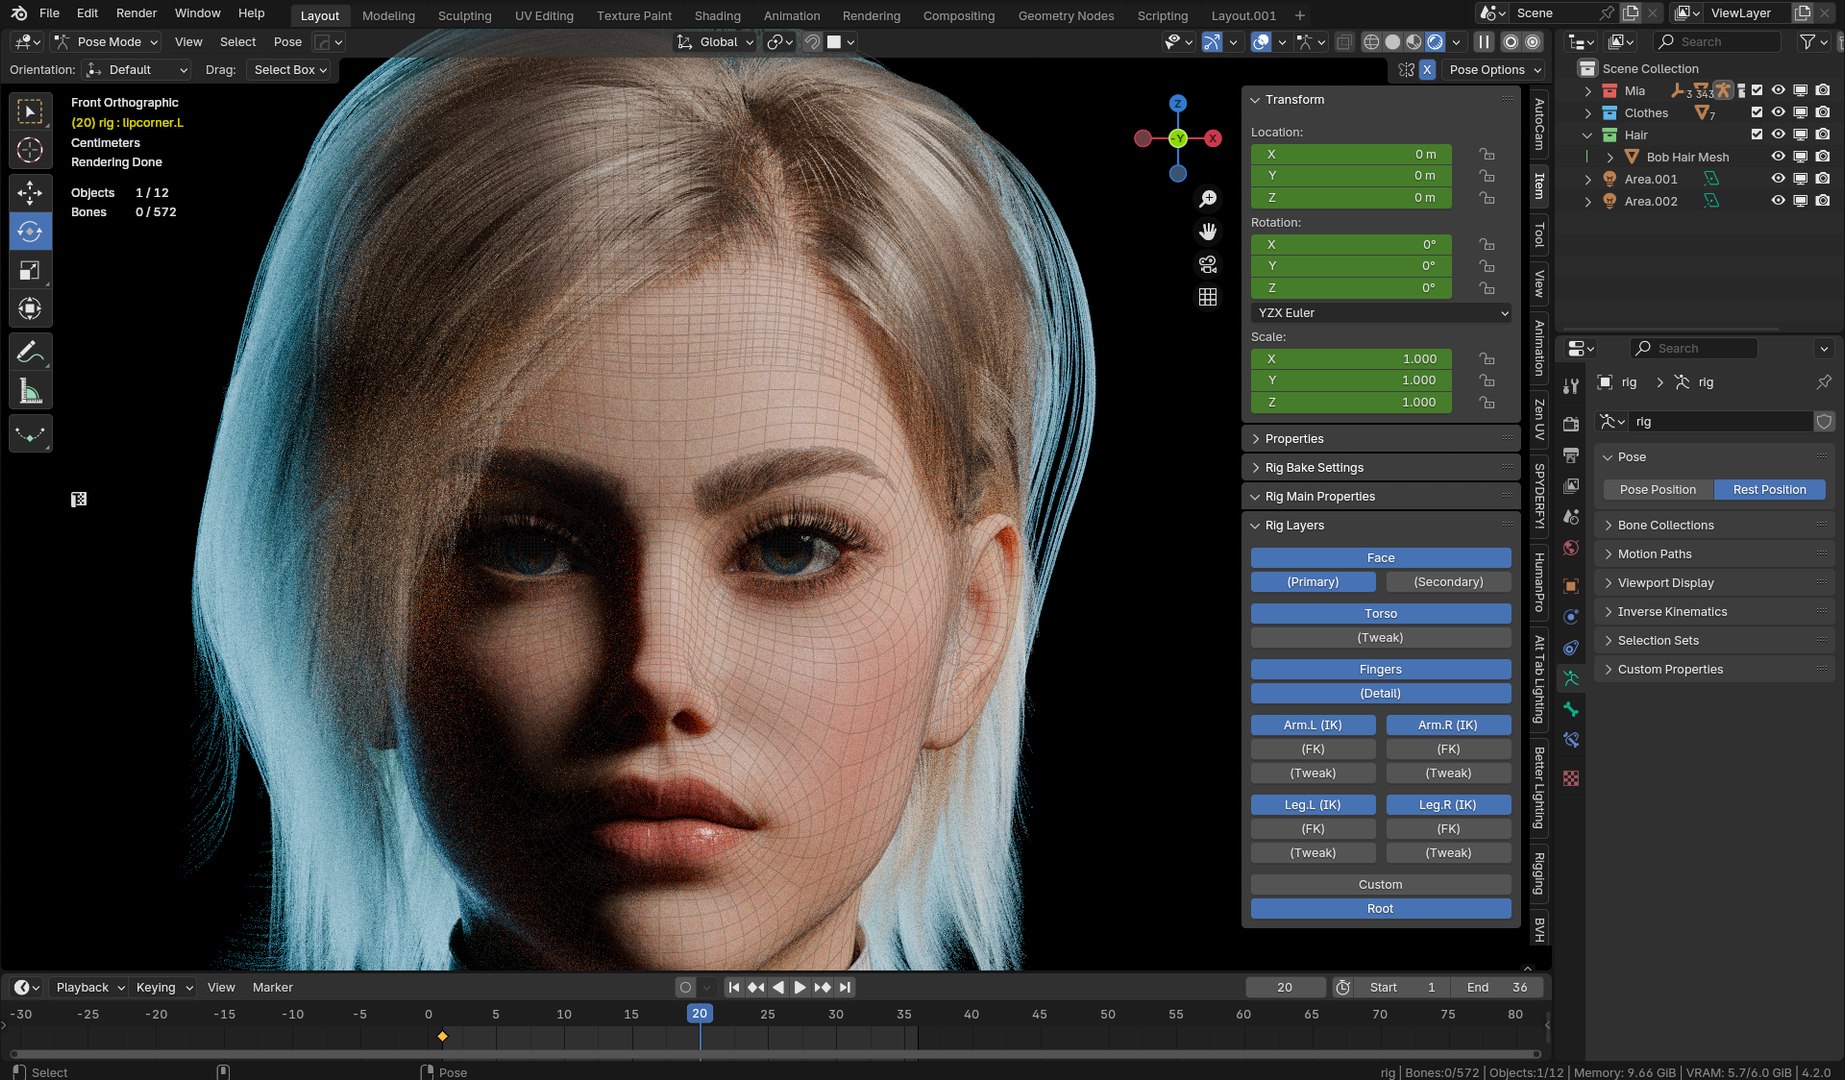The image size is (1845, 1080).
Task: Open the Texture properties checker icon
Action: (x=1571, y=778)
